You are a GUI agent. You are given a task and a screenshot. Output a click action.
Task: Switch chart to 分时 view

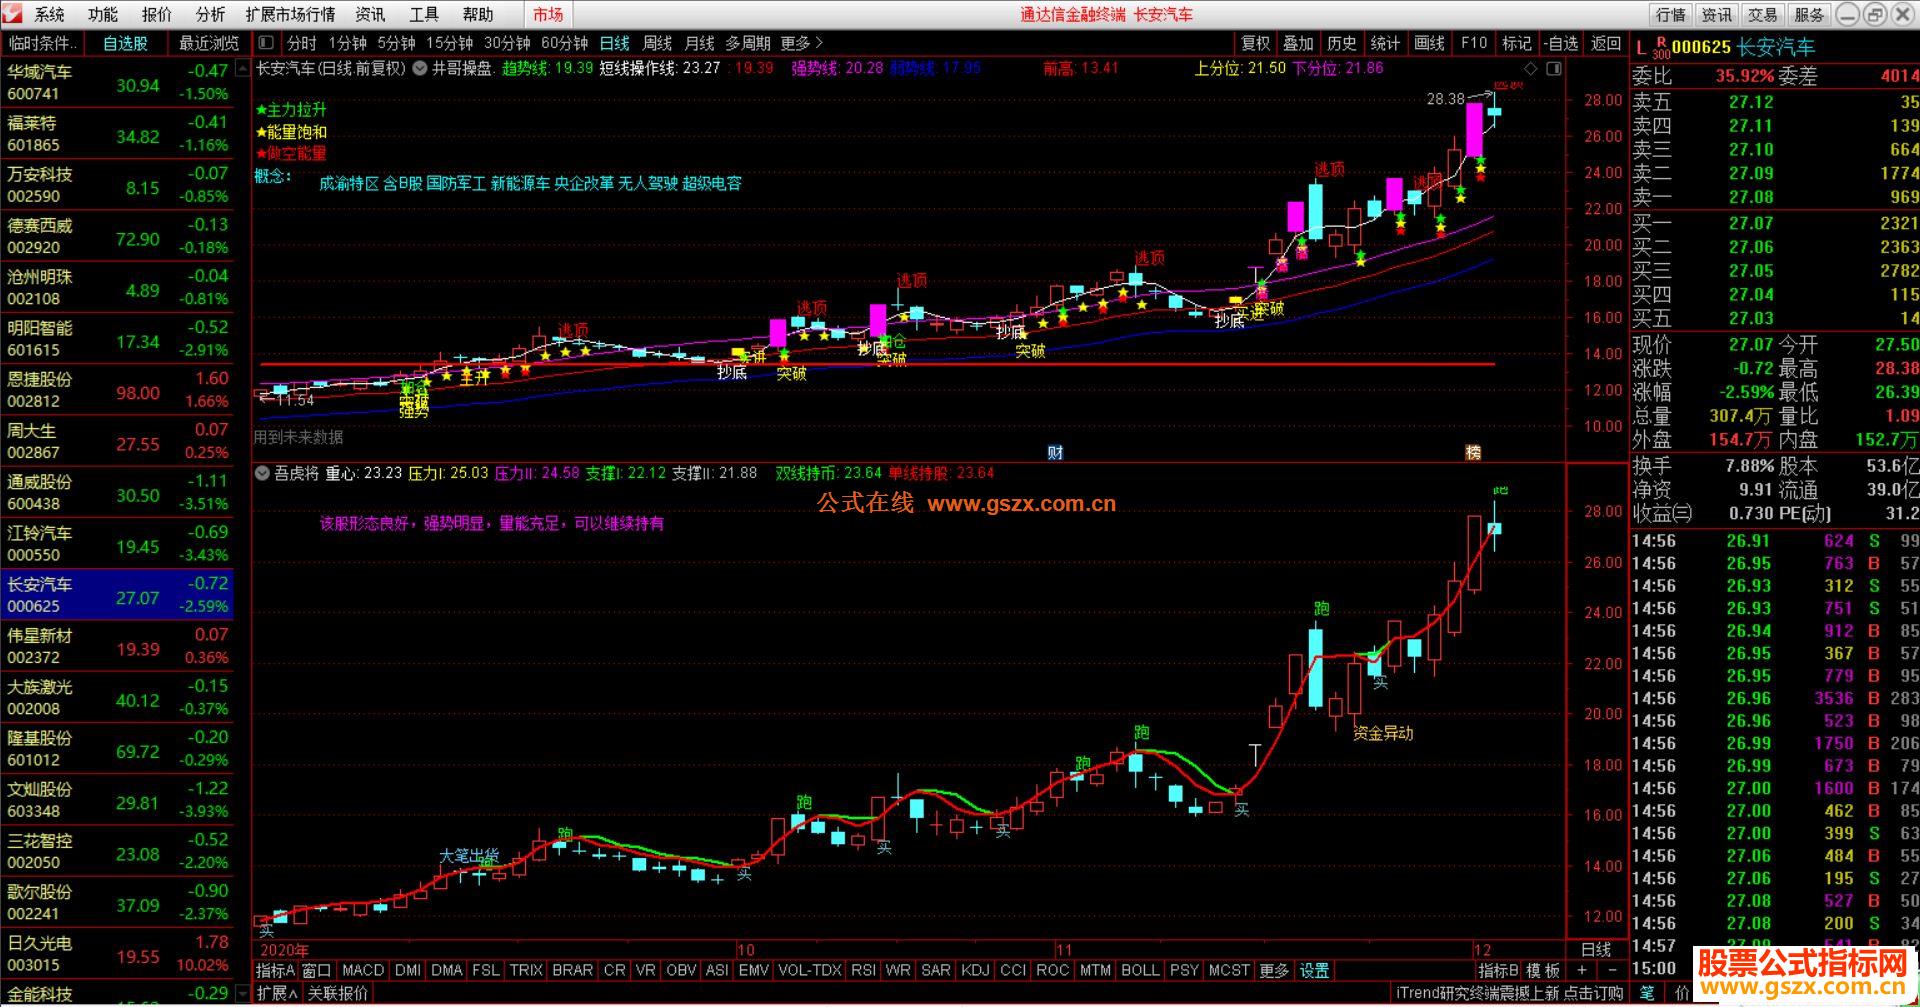pos(301,43)
